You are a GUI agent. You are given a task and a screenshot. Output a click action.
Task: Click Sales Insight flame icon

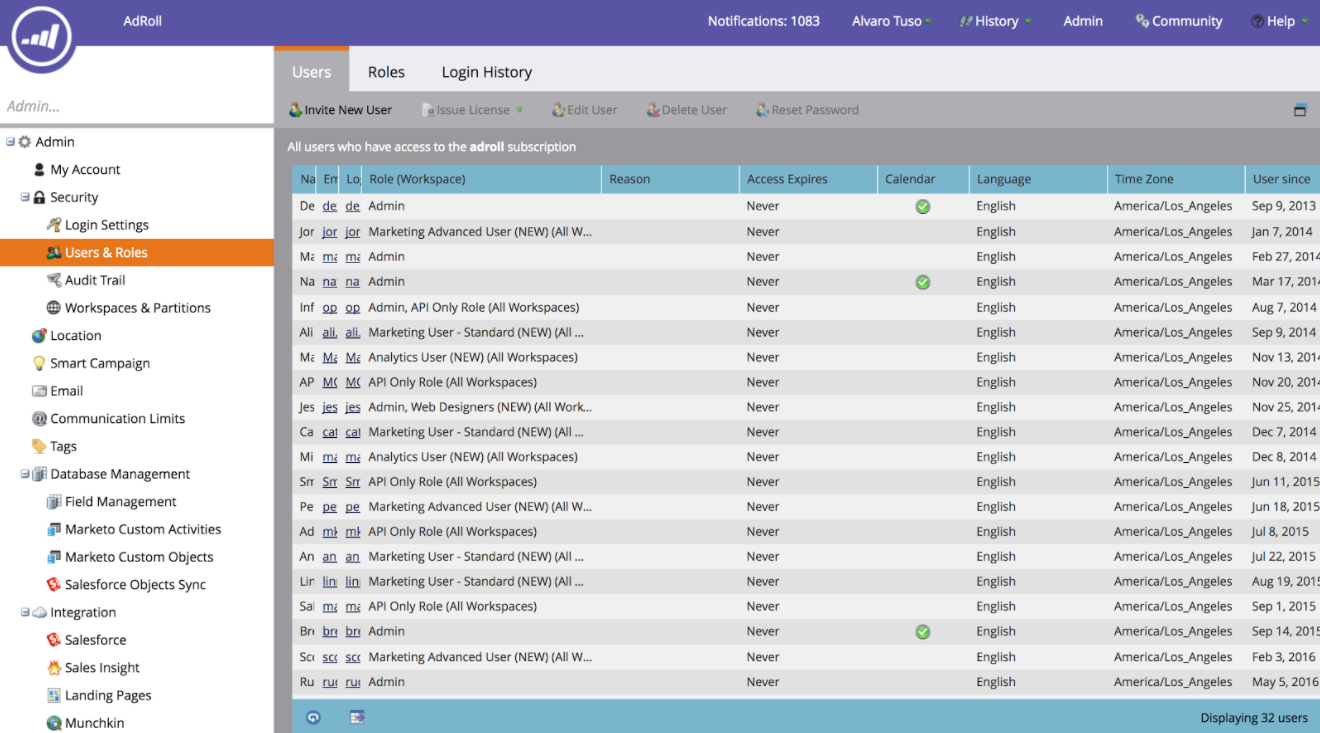click(x=54, y=668)
